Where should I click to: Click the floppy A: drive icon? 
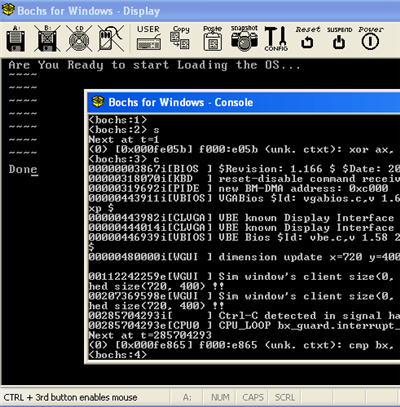pyautogui.click(x=16, y=38)
